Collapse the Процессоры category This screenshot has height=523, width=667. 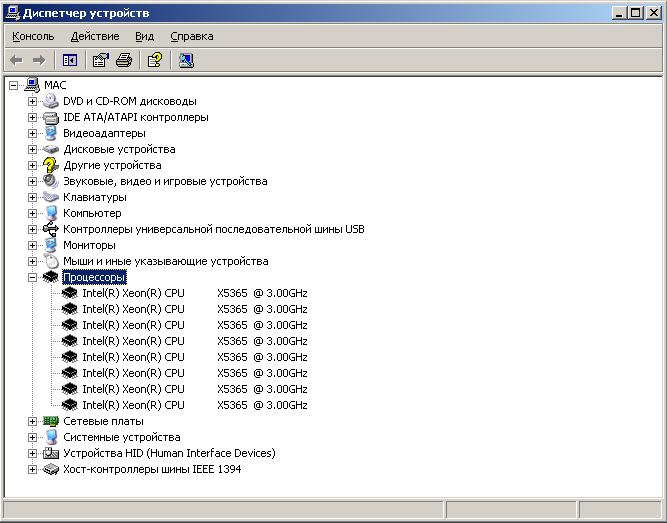(32, 277)
